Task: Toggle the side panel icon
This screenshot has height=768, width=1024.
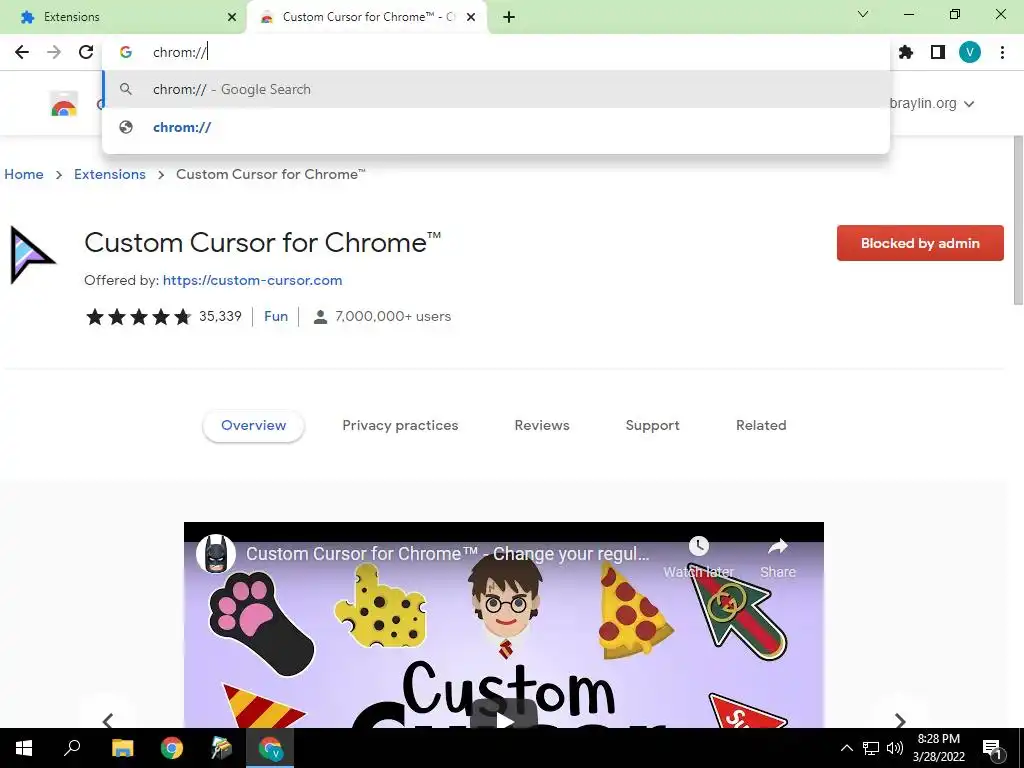Action: (938, 52)
